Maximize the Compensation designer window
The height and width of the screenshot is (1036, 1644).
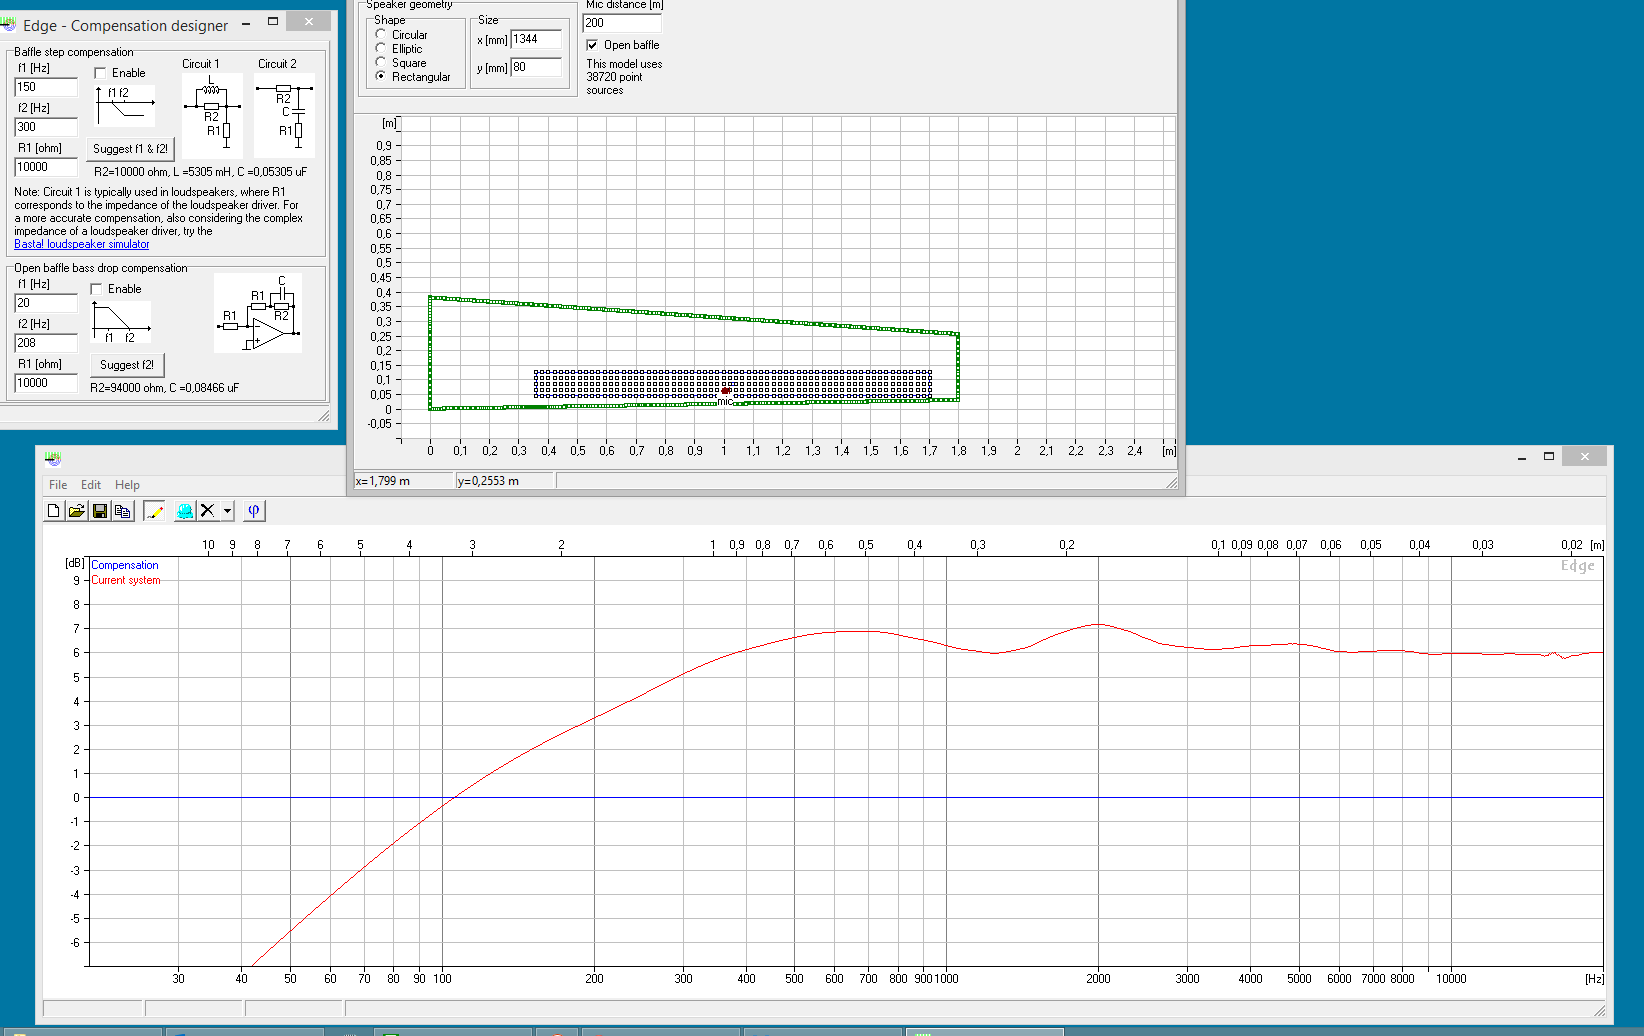[x=272, y=21]
